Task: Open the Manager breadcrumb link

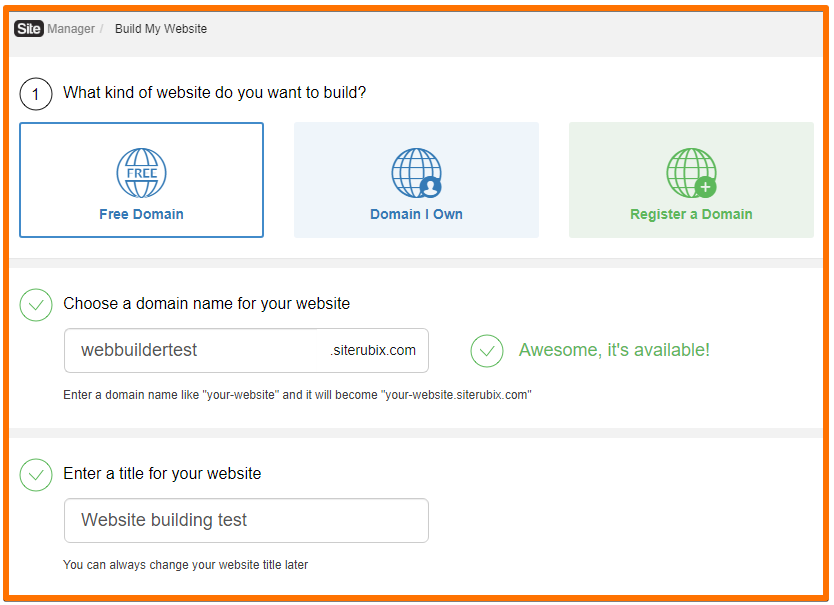Action: [x=71, y=29]
